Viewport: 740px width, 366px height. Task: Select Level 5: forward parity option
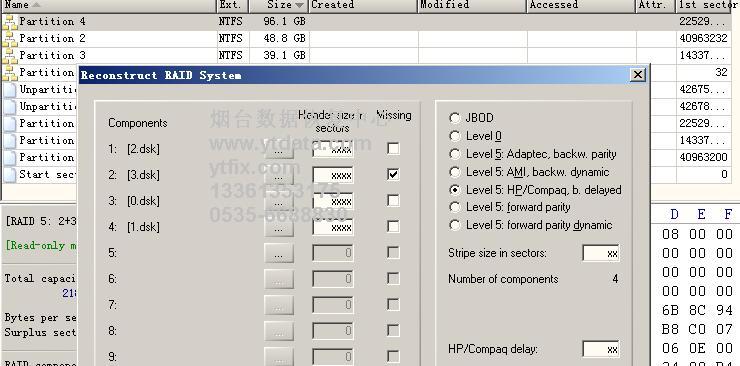454,207
